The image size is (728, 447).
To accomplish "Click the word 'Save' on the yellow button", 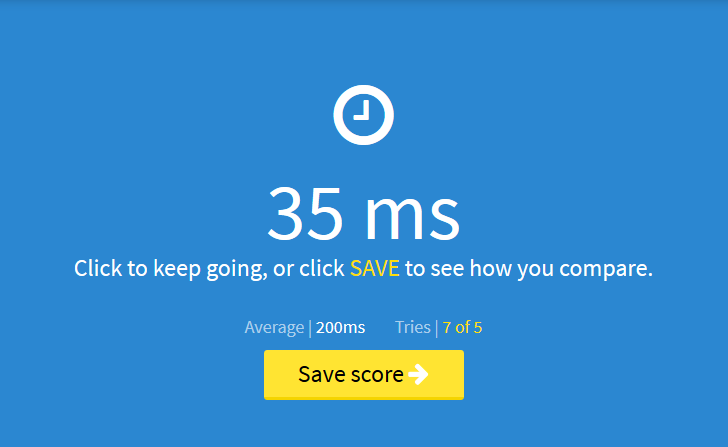I will click(322, 374).
